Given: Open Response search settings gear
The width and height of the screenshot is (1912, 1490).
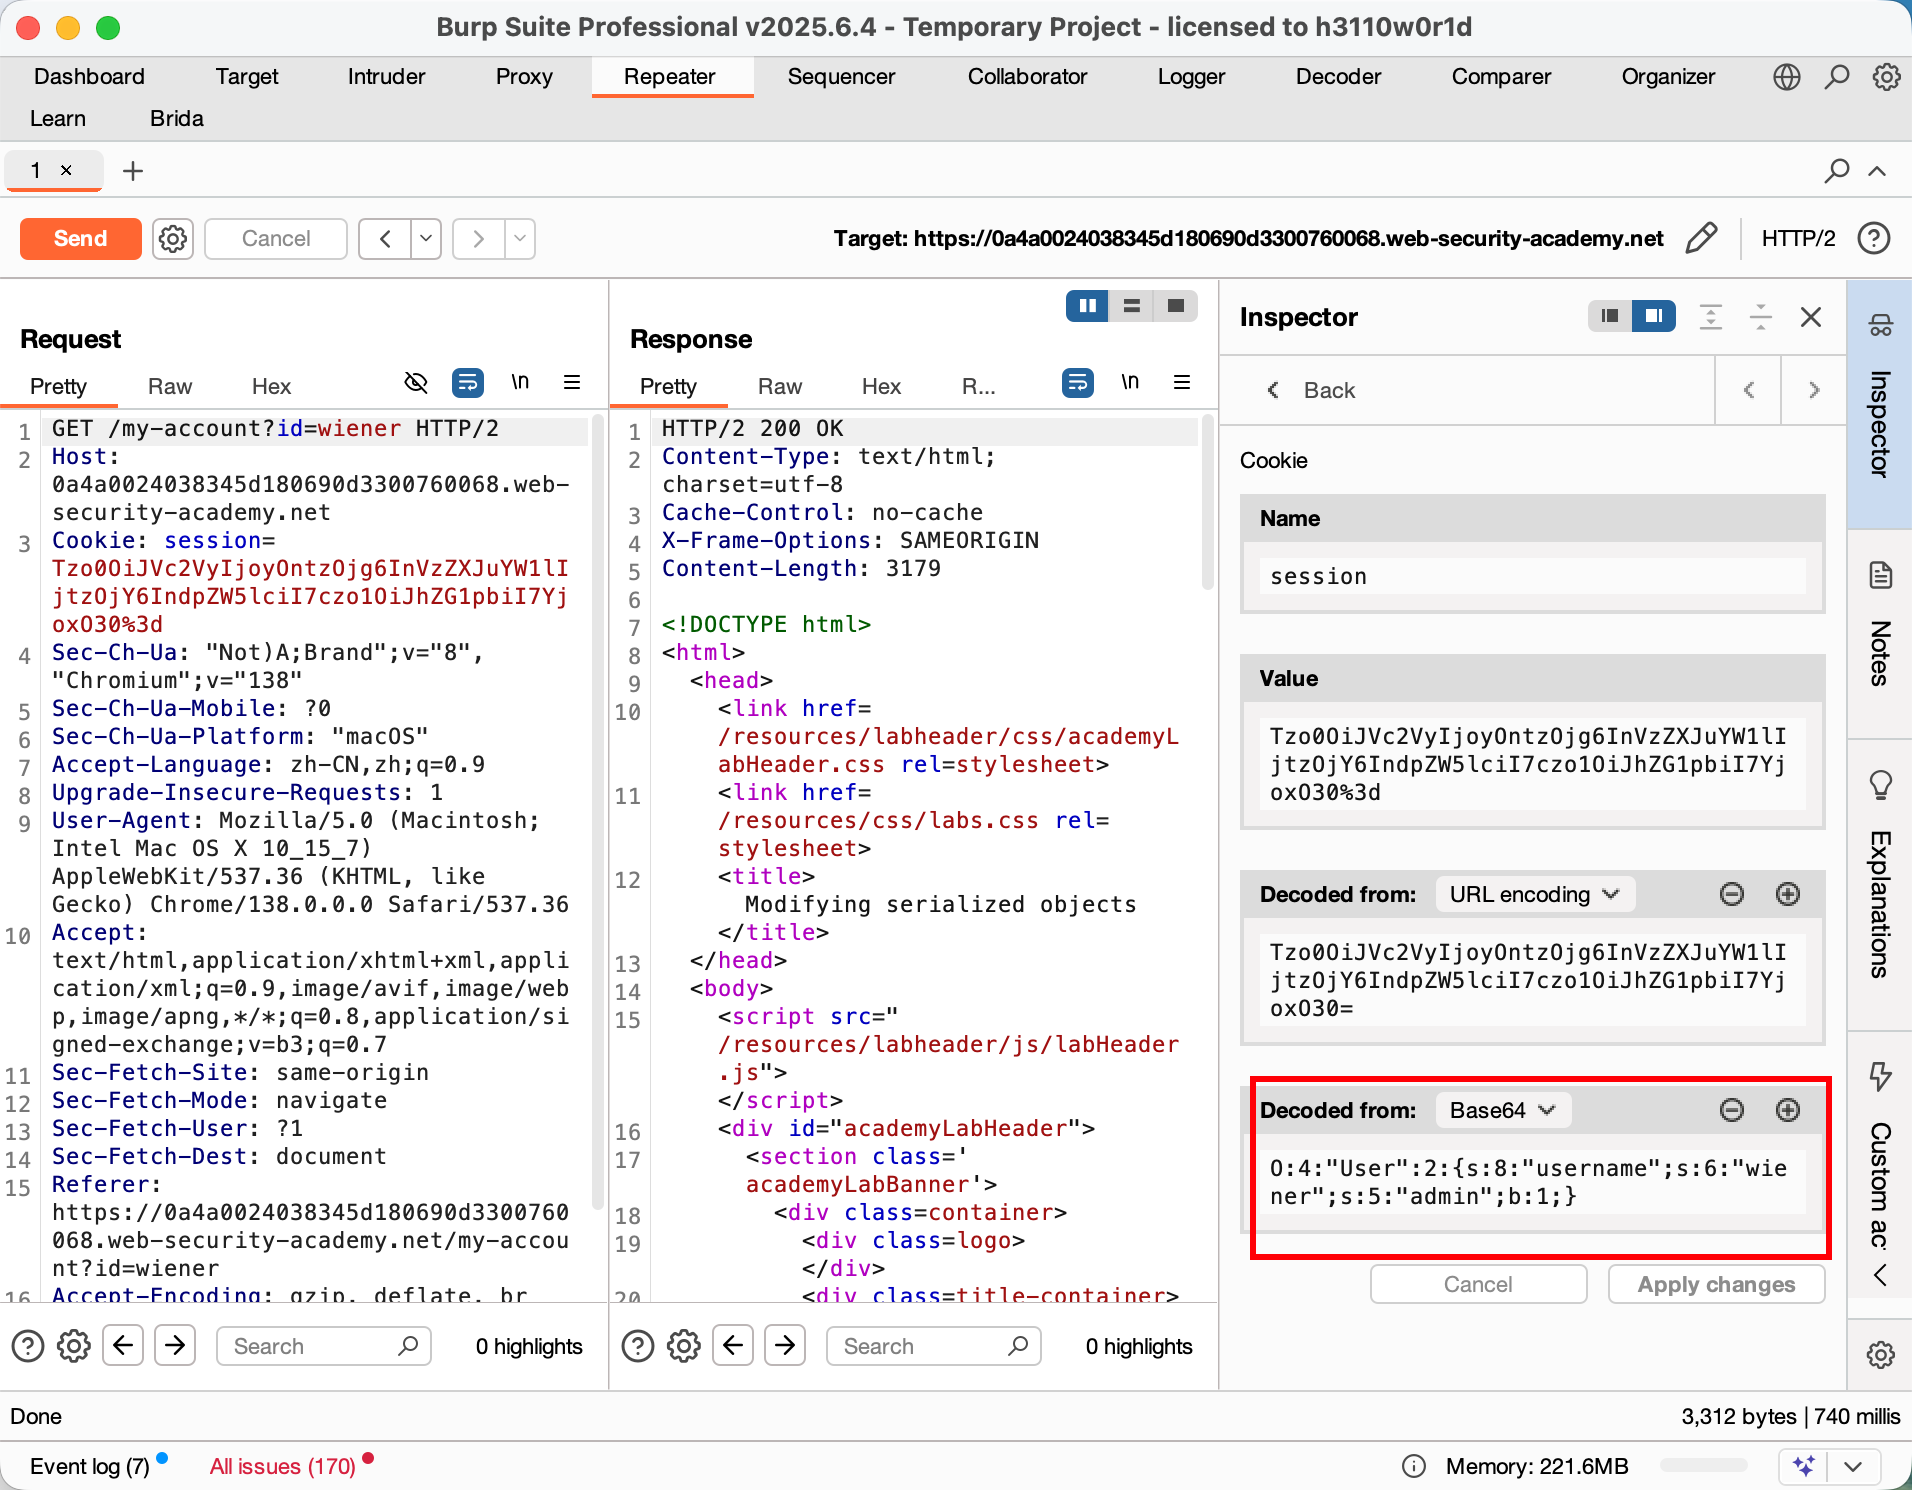Looking at the screenshot, I should pyautogui.click(x=684, y=1346).
